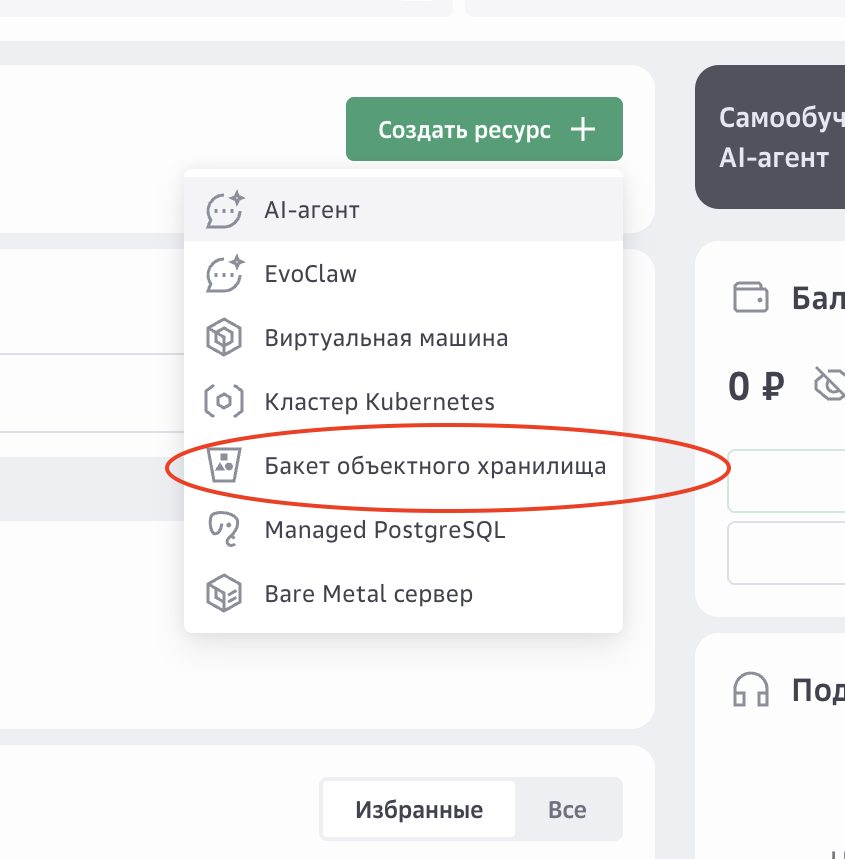The width and height of the screenshot is (845, 859).
Task: Choose Кластер Kubernetes menu option
Action: click(403, 402)
